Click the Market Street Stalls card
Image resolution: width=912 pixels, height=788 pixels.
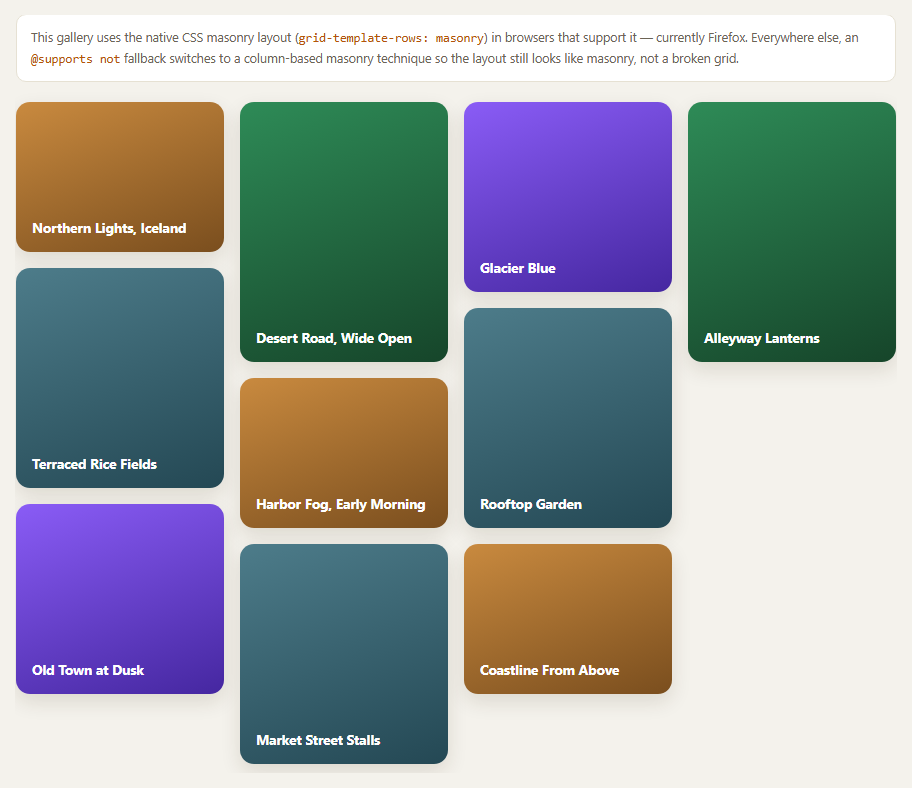coord(344,654)
